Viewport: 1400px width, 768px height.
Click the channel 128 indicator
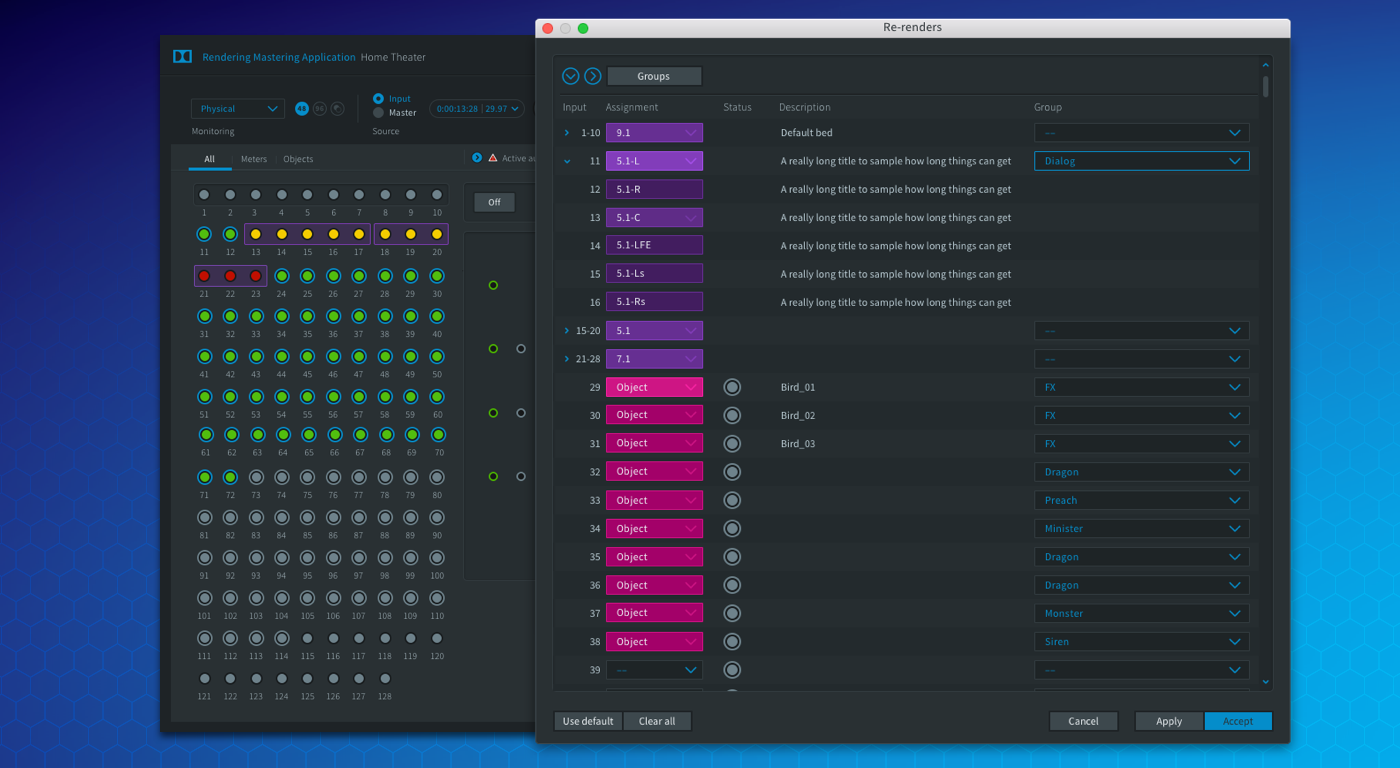click(x=385, y=678)
